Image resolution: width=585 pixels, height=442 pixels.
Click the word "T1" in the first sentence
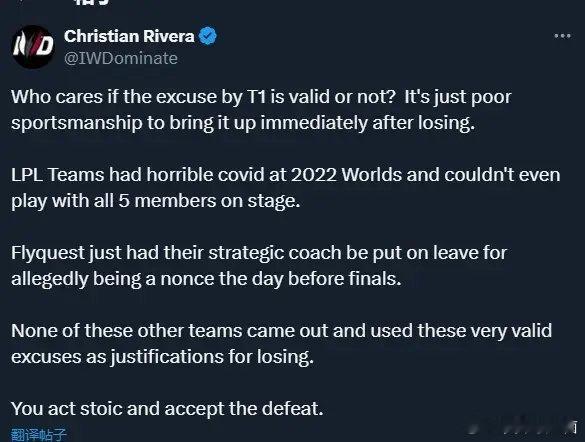click(256, 97)
